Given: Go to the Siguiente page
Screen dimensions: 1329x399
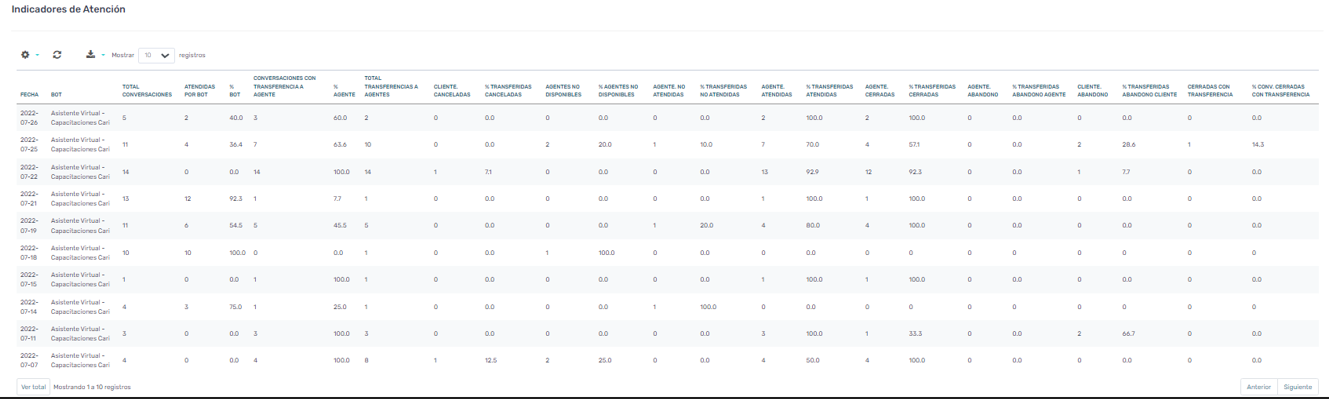Looking at the screenshot, I should (x=1298, y=386).
